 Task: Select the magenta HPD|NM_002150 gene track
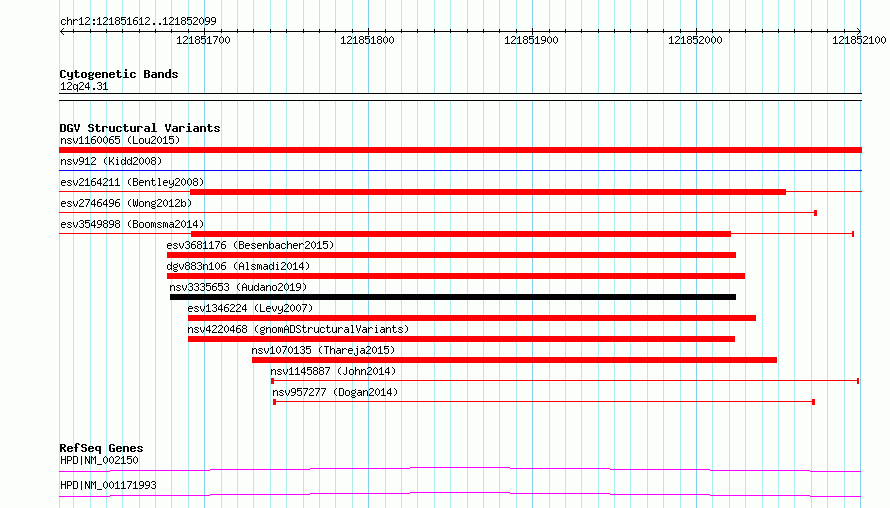(x=460, y=469)
